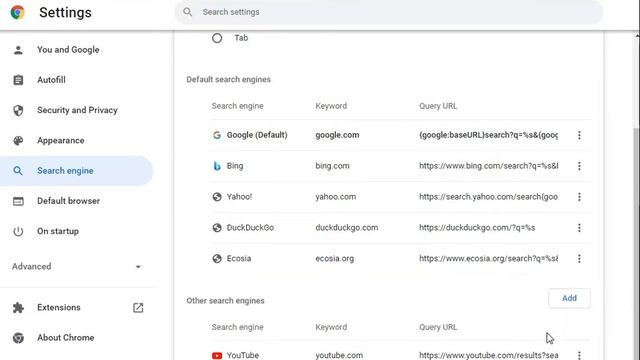The image size is (640, 360).
Task: Click the magnifier icon in search settings bar
Action: (x=187, y=12)
